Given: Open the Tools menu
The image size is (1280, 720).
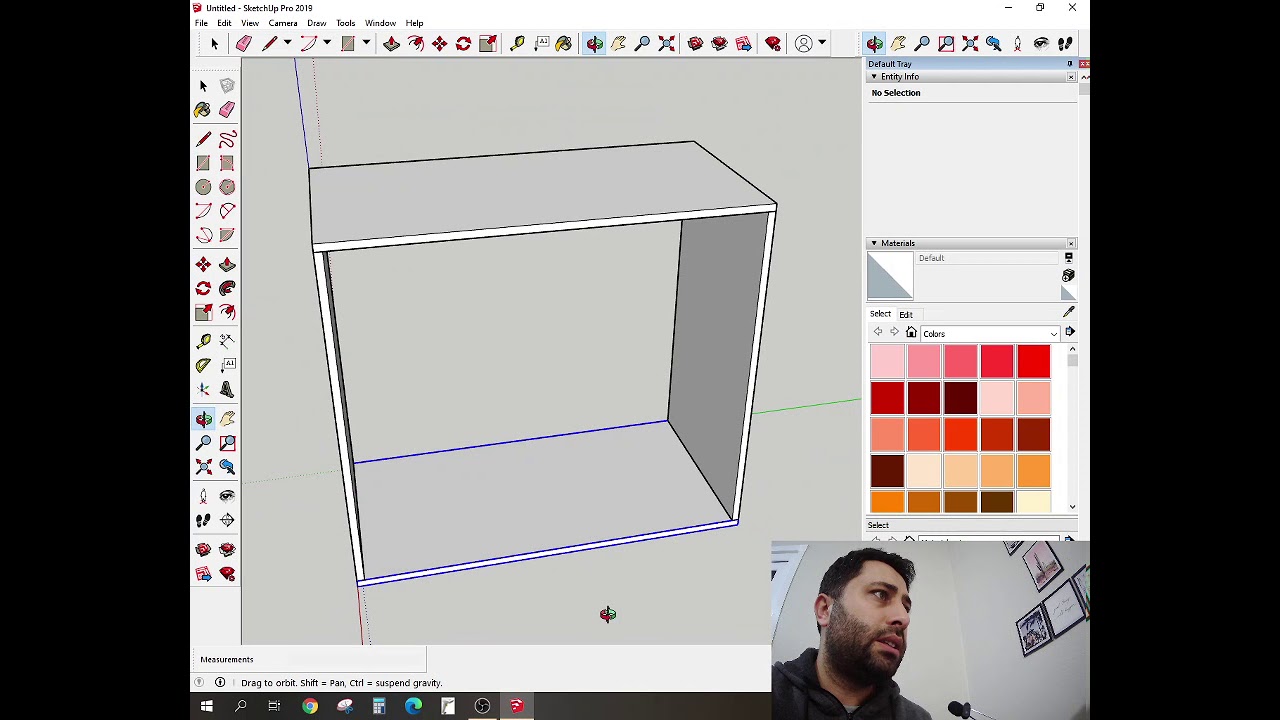Looking at the screenshot, I should pyautogui.click(x=345, y=23).
